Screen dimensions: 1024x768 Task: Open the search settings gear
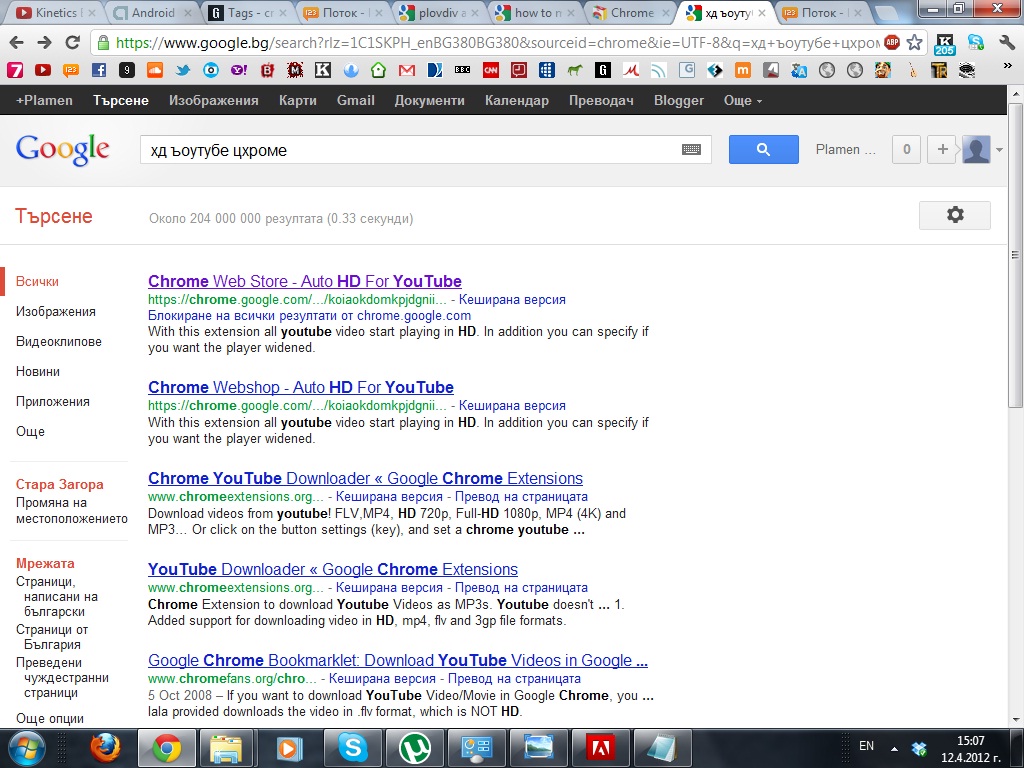pos(955,215)
